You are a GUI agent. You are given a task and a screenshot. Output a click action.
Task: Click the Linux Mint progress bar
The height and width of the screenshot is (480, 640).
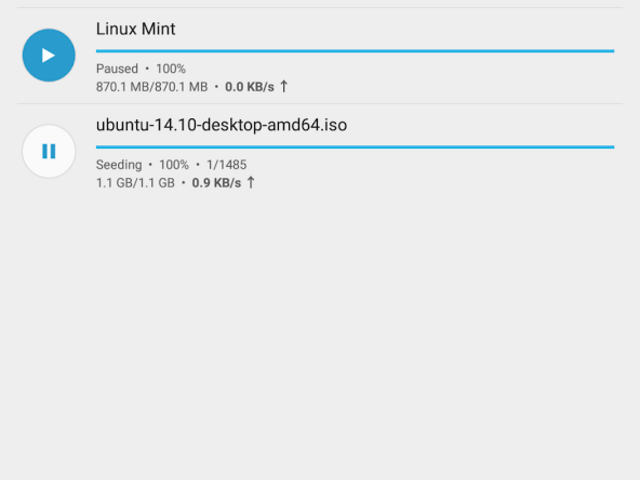coord(354,50)
